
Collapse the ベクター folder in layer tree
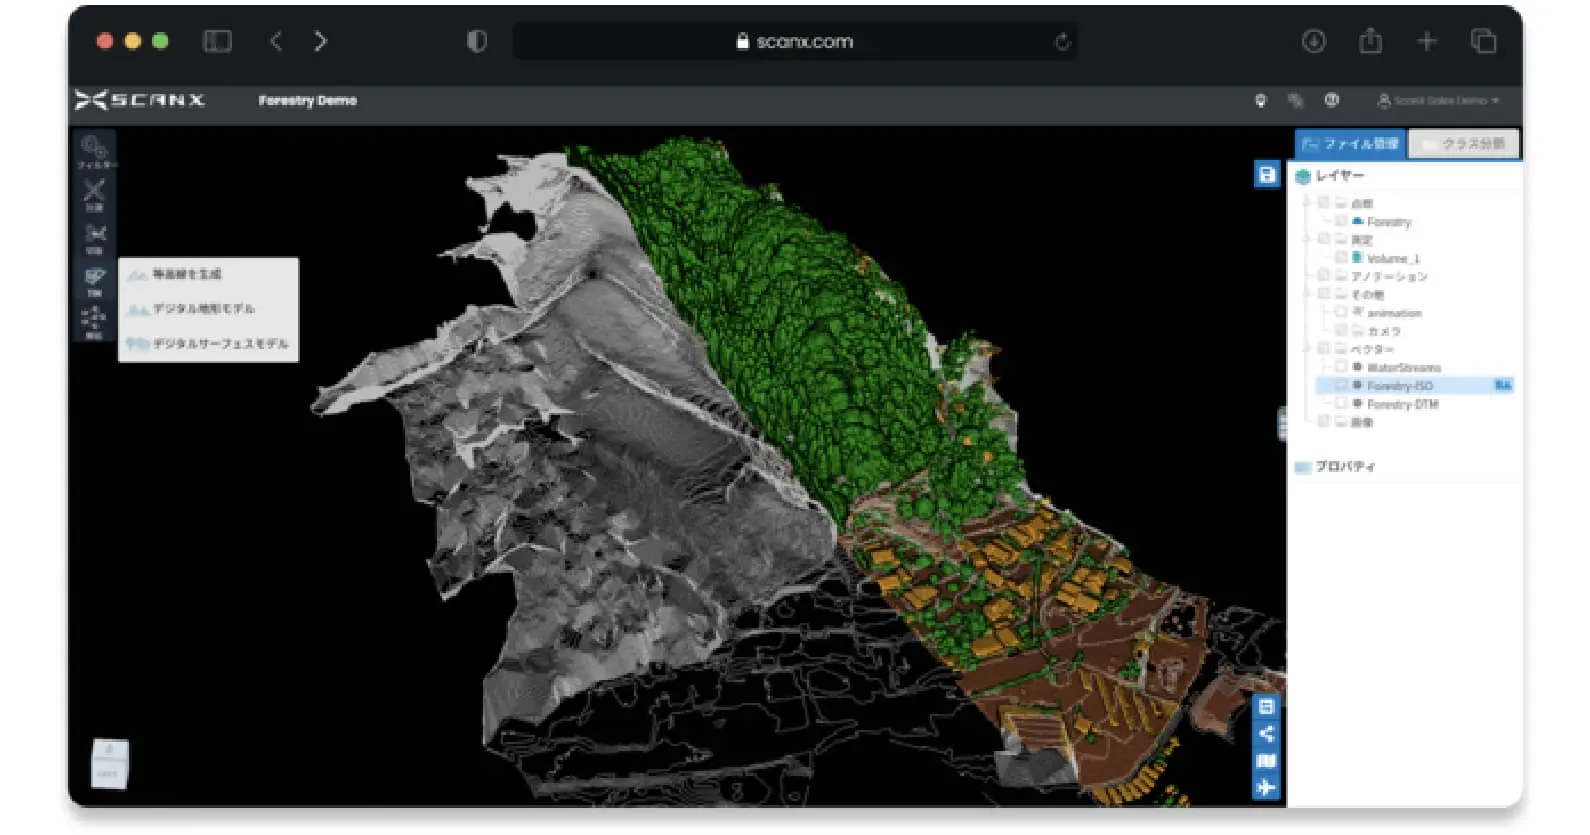pos(1307,348)
